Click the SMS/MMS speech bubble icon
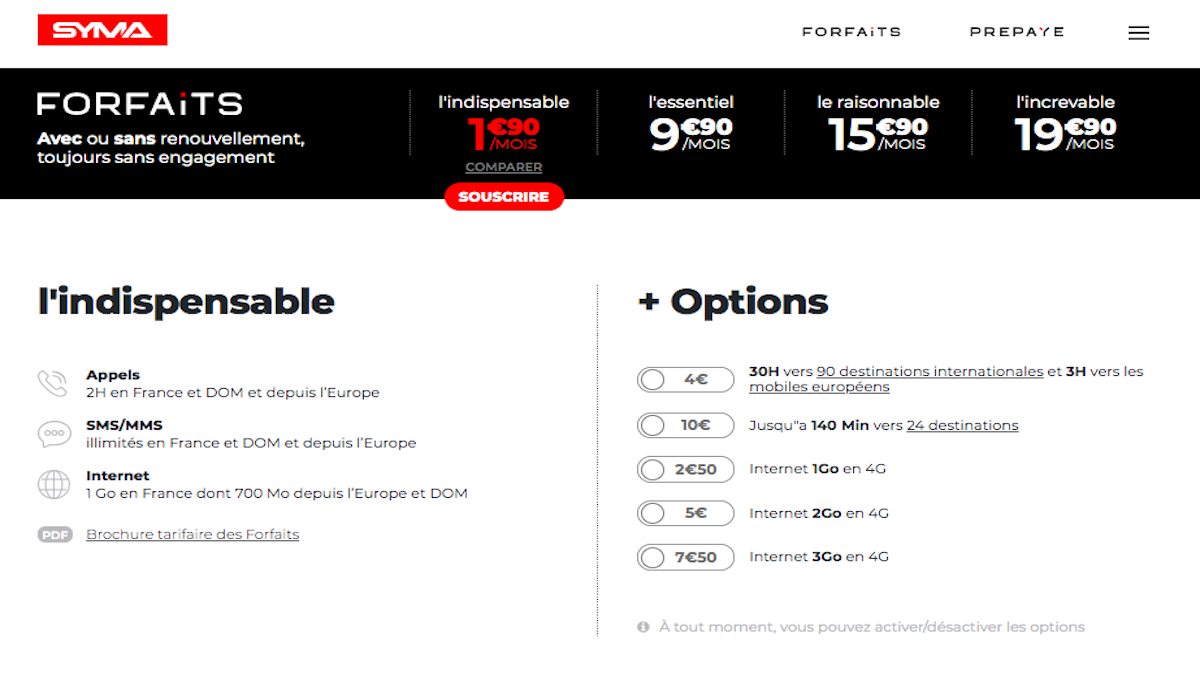1200x675 pixels. (53, 434)
